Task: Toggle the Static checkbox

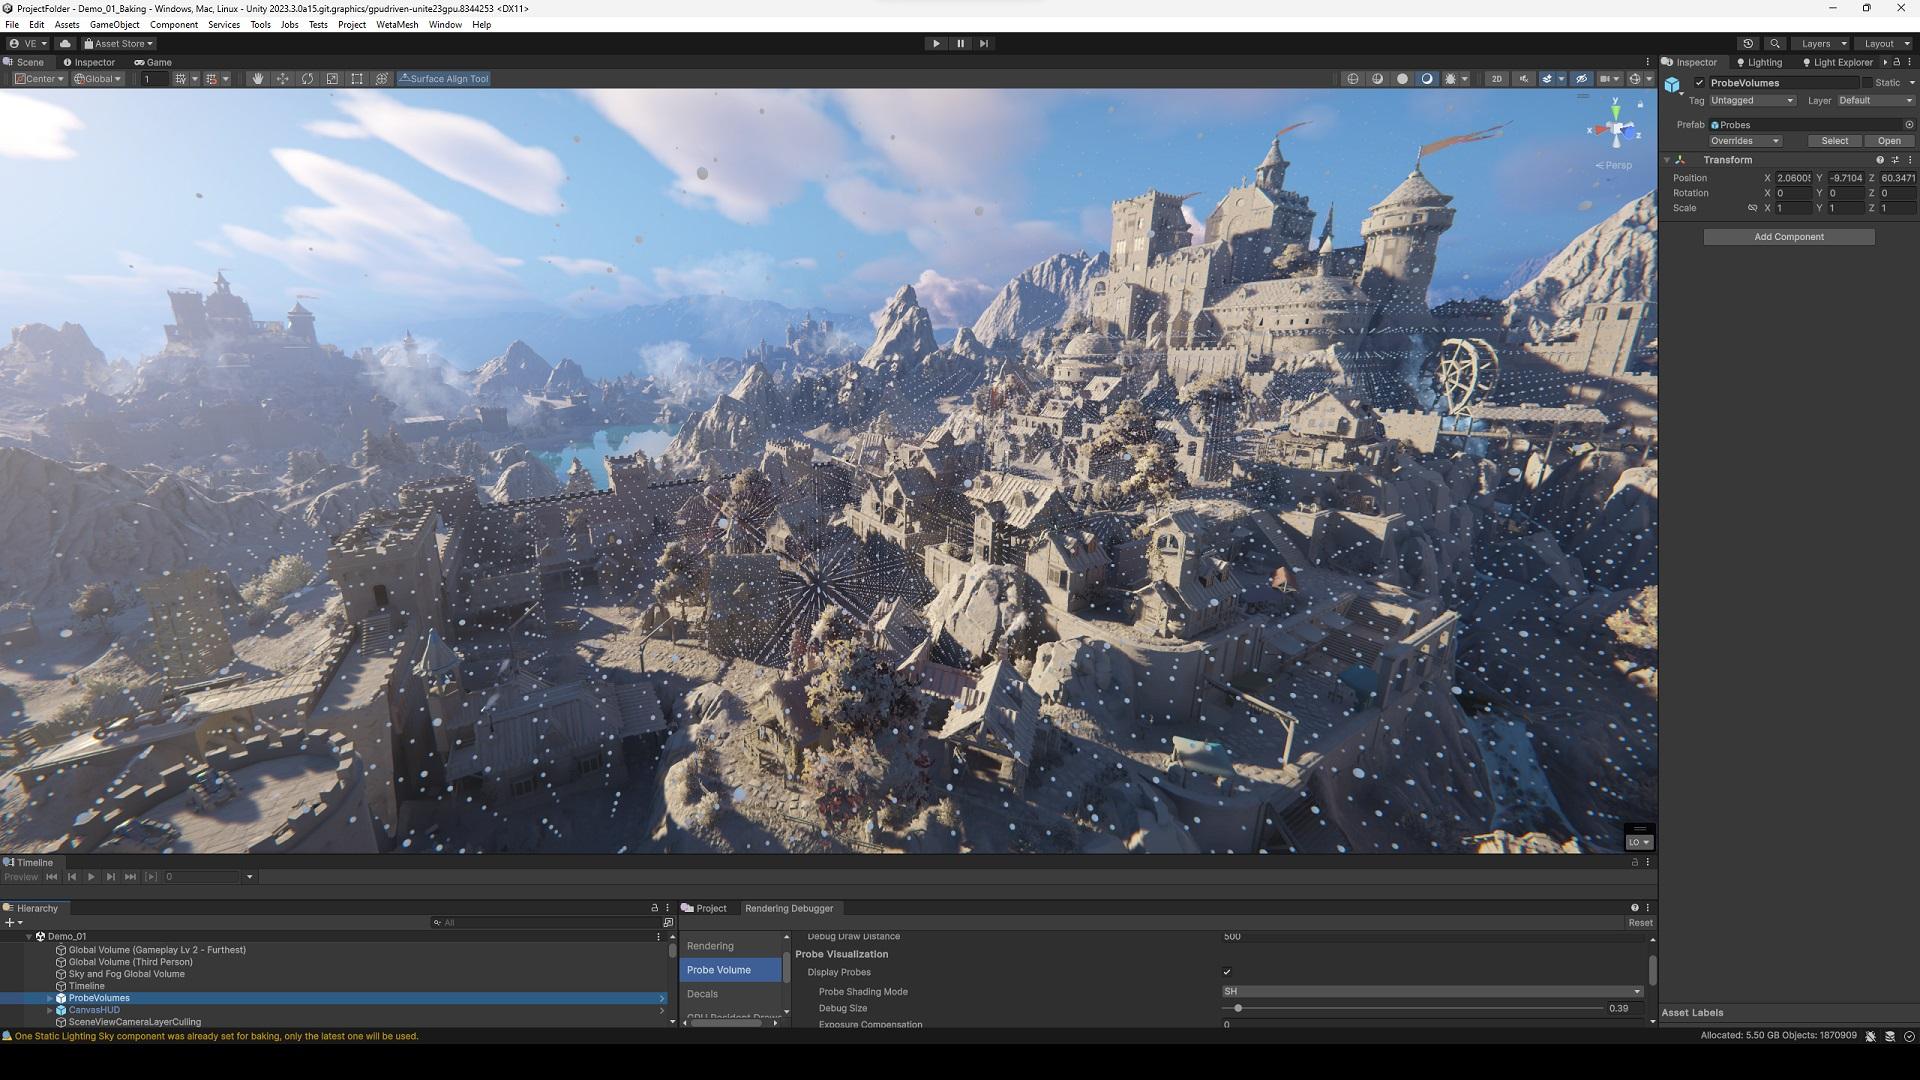Action: coord(1866,83)
